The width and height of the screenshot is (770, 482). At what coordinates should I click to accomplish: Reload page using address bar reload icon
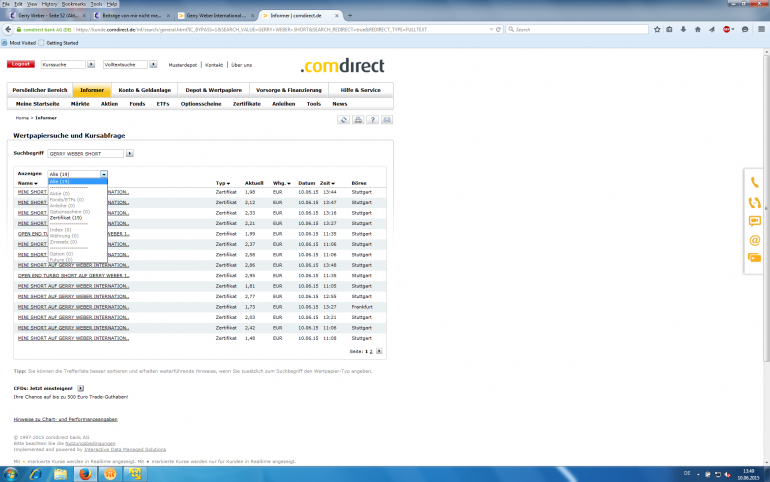[x=498, y=29]
